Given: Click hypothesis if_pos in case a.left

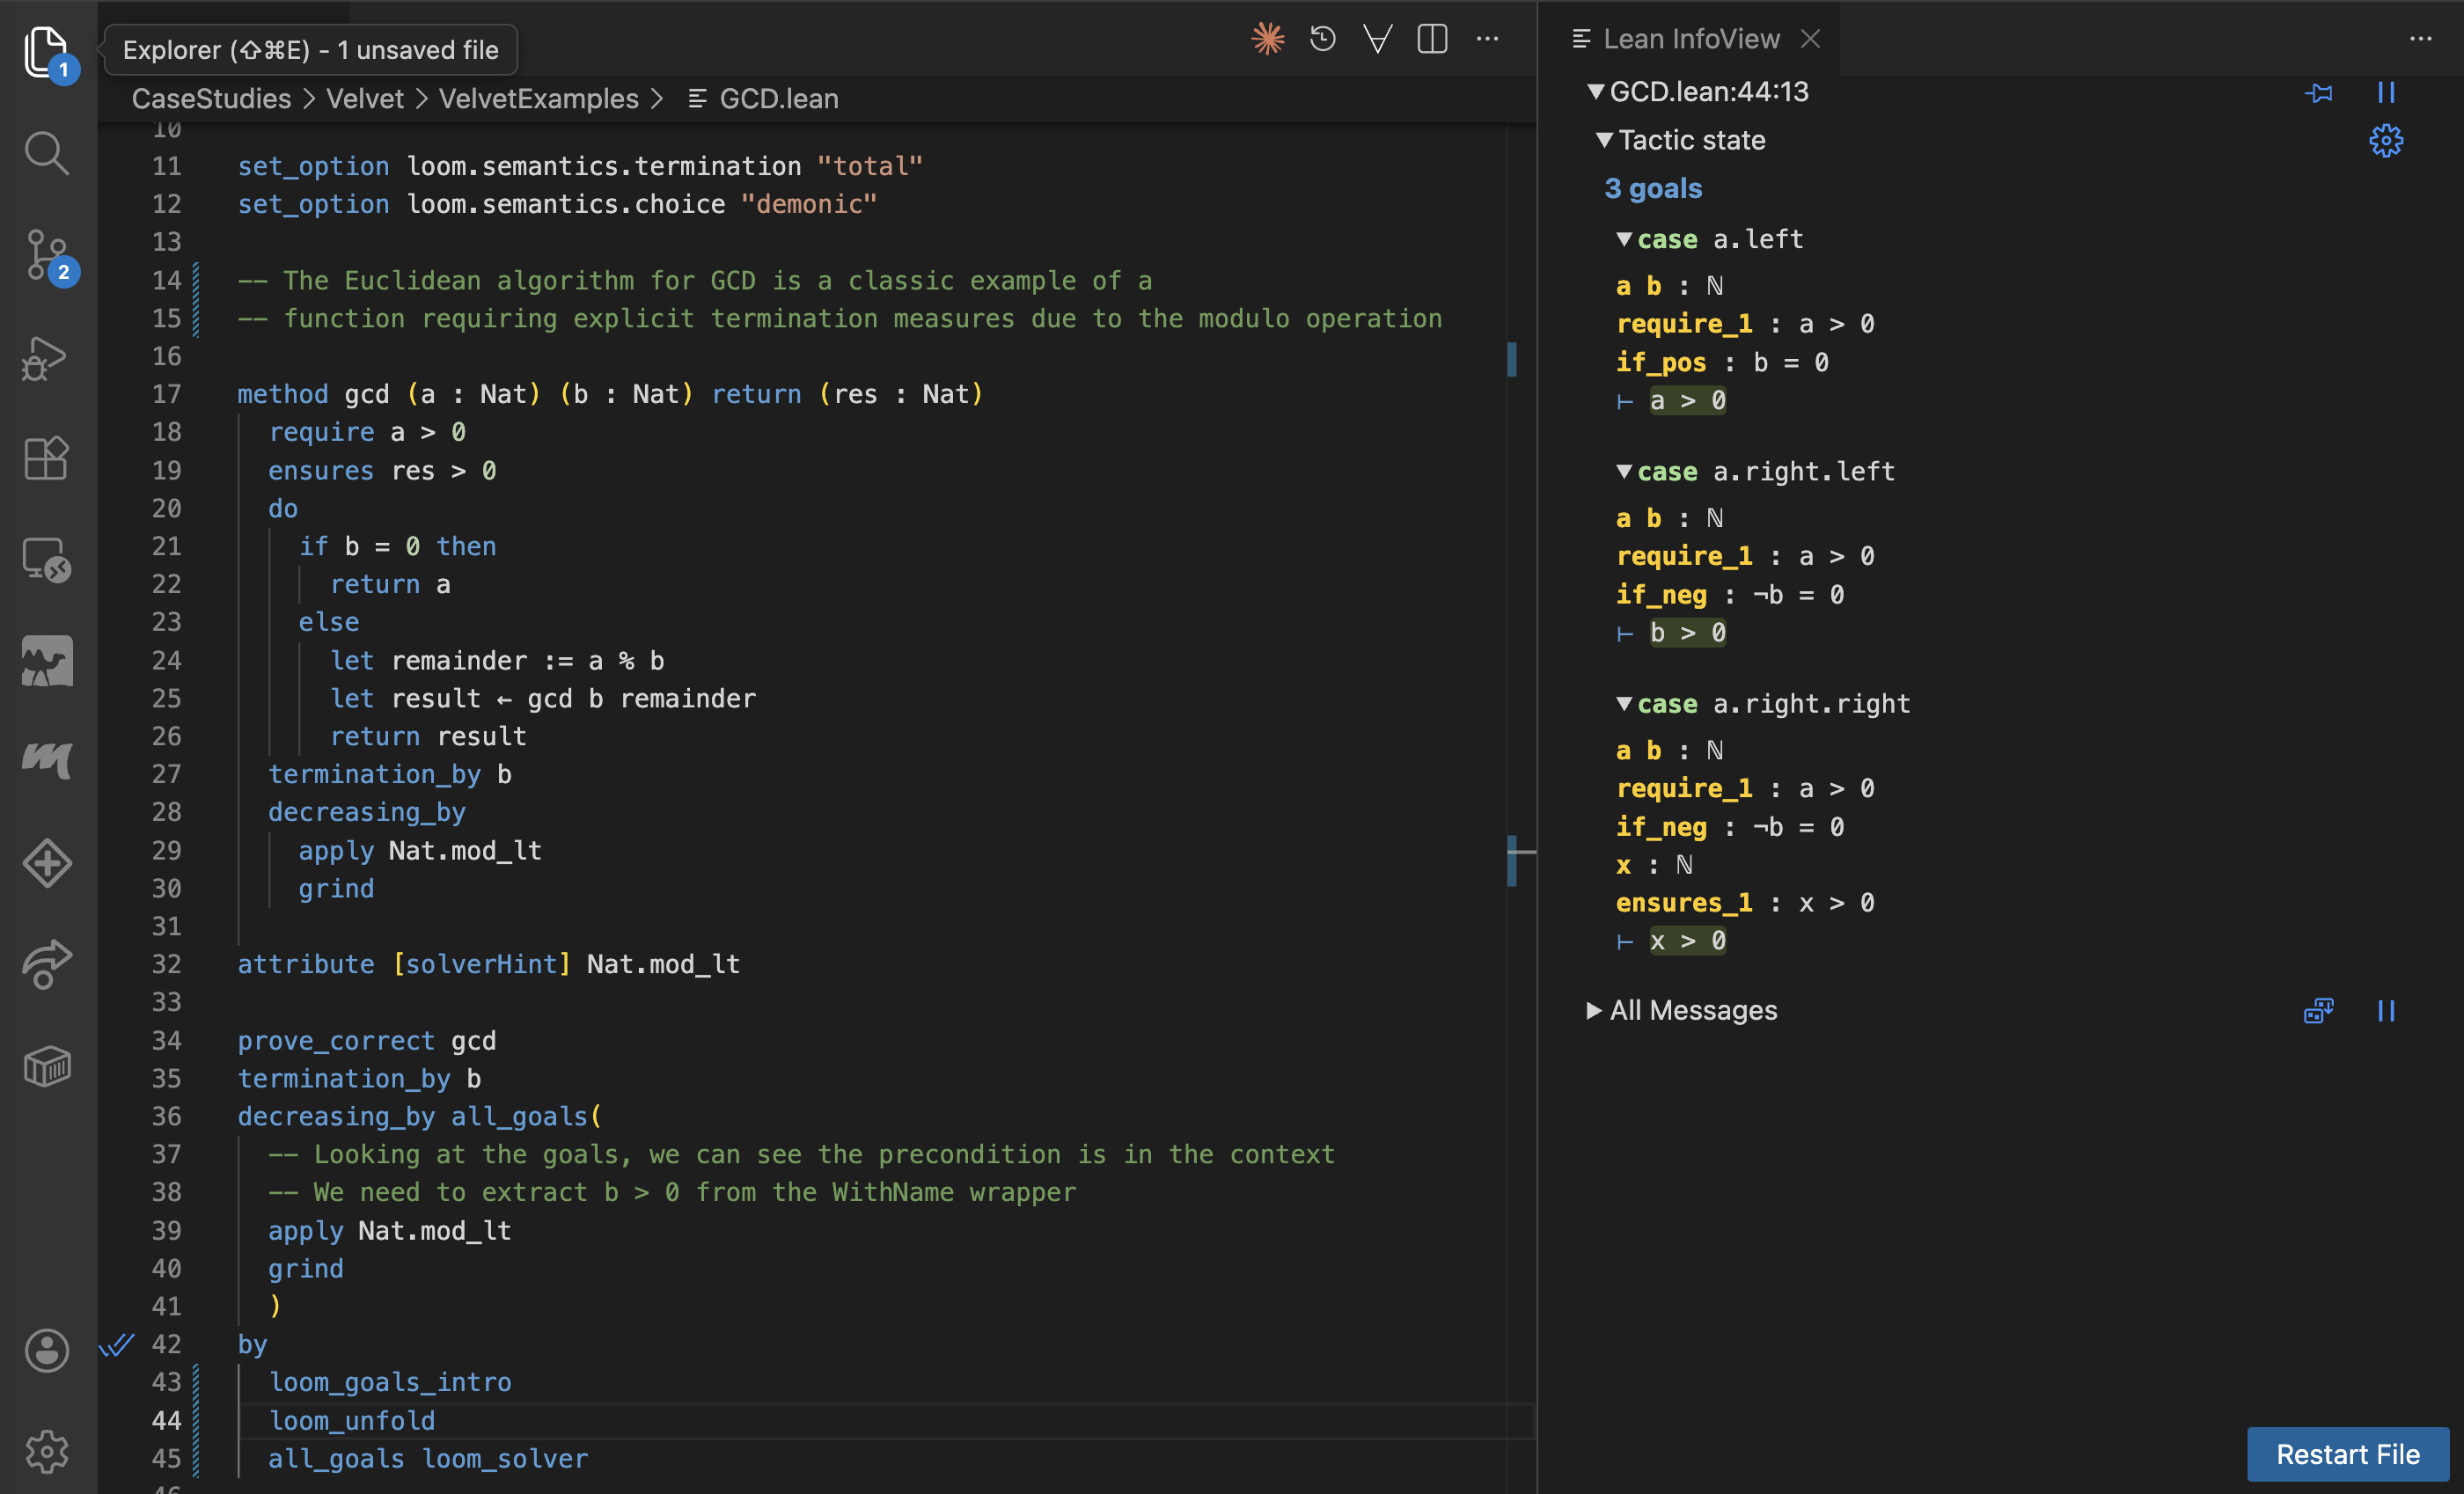Looking at the screenshot, I should 1661,362.
